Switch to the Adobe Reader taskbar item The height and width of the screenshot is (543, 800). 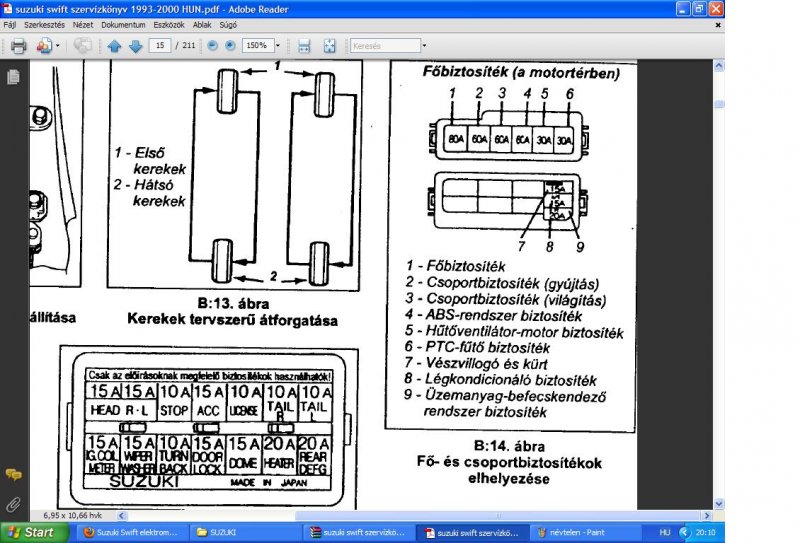(x=473, y=532)
